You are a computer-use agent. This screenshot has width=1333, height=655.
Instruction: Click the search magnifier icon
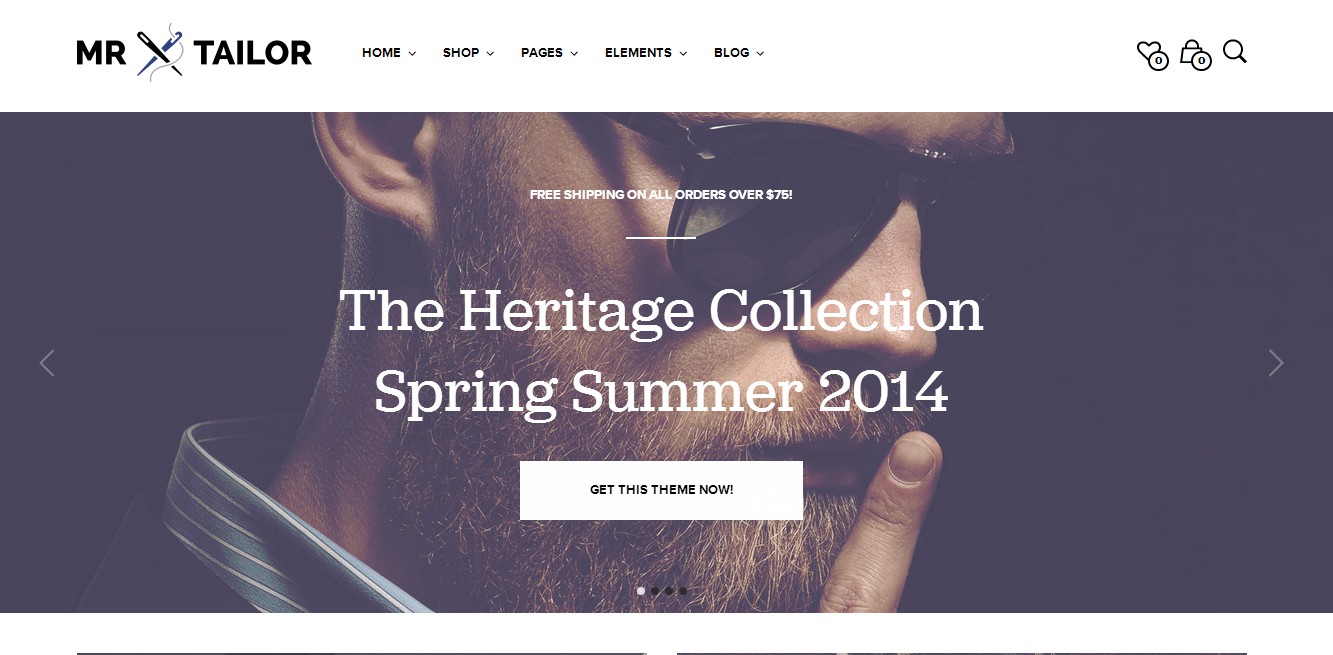1235,52
